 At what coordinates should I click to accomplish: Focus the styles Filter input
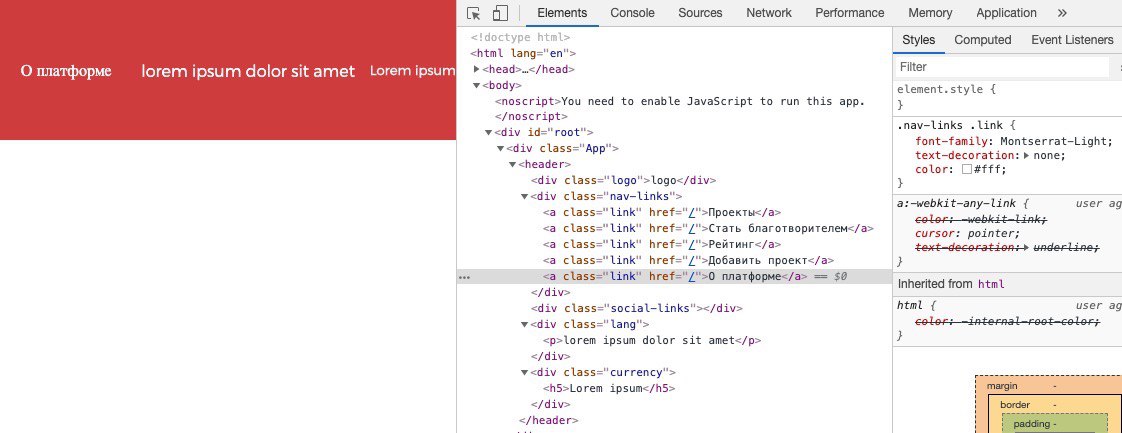[1002, 67]
